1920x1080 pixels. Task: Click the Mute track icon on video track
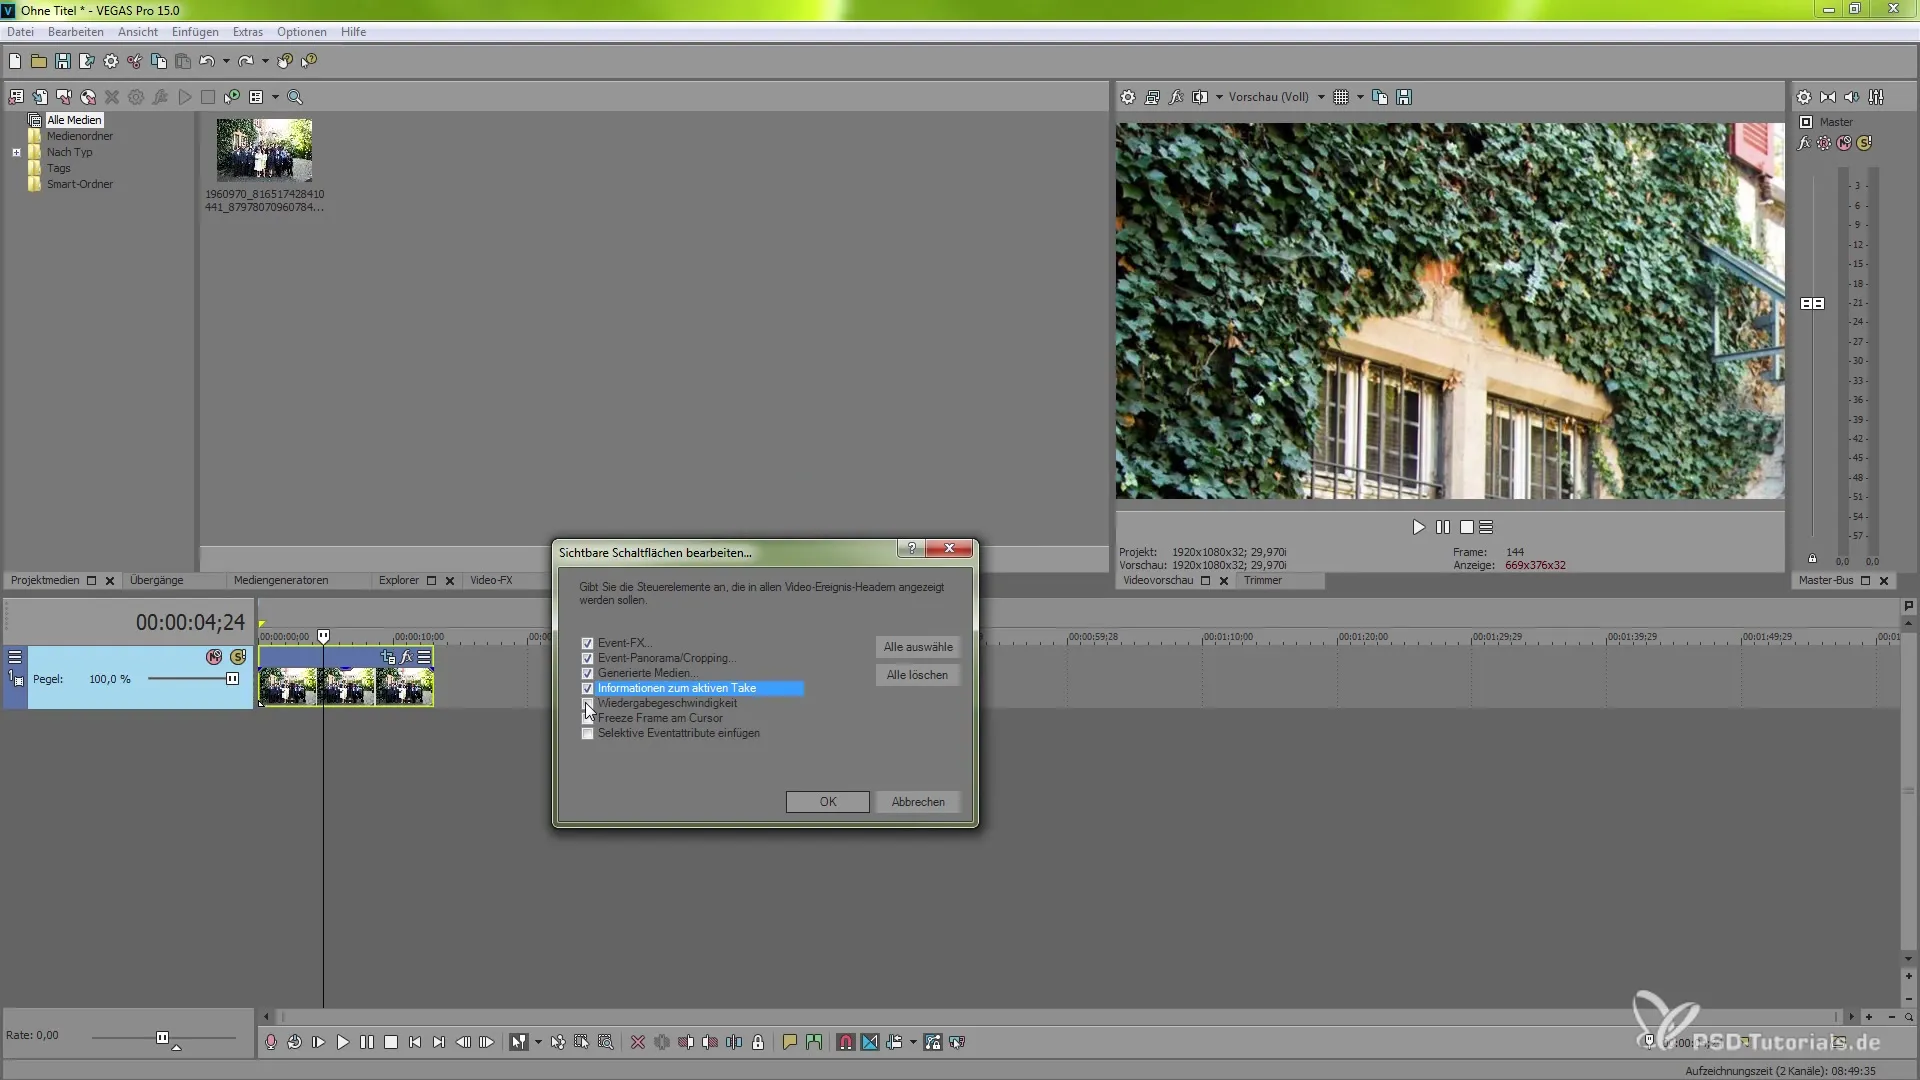point(214,657)
